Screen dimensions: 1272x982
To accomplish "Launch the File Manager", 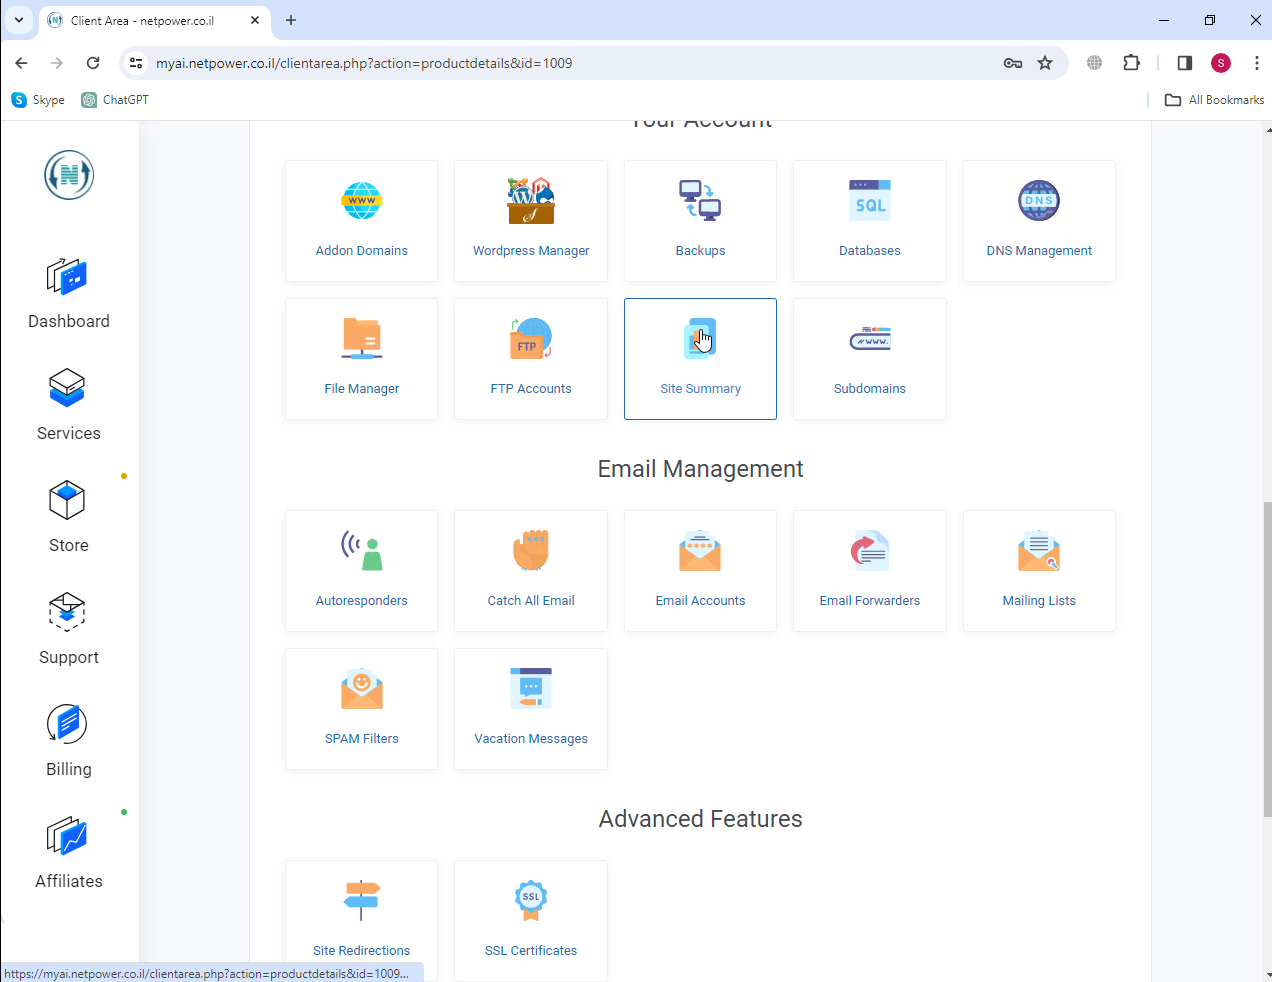I will point(361,359).
